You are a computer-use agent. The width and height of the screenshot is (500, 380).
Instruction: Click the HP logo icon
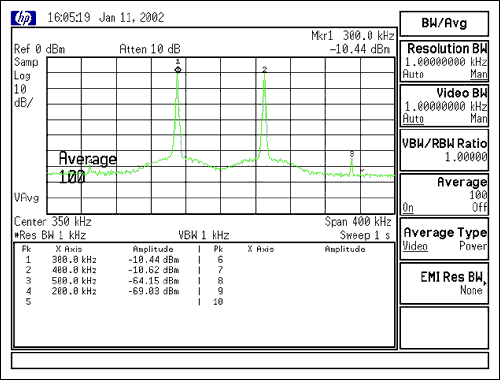point(23,18)
